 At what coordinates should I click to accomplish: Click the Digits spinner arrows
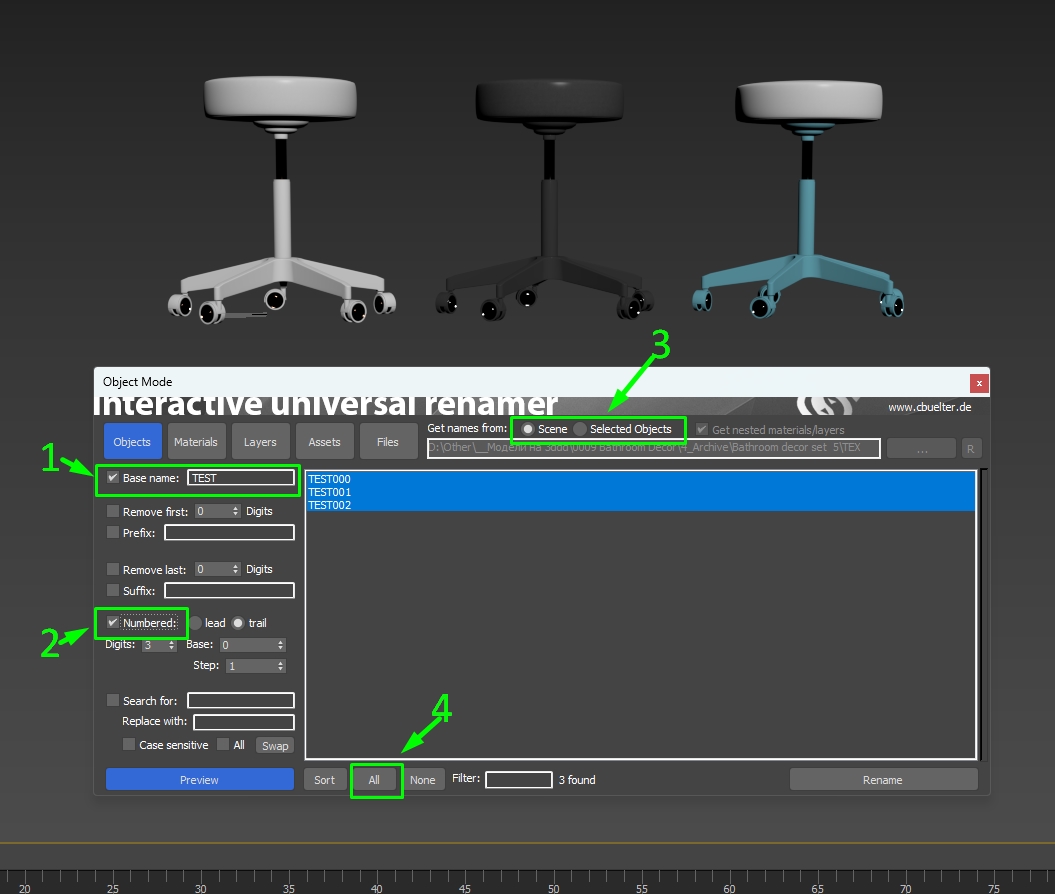pos(172,645)
